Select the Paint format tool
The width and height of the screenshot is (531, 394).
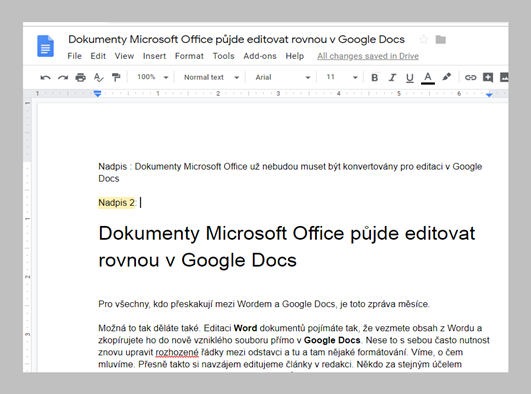click(x=116, y=78)
